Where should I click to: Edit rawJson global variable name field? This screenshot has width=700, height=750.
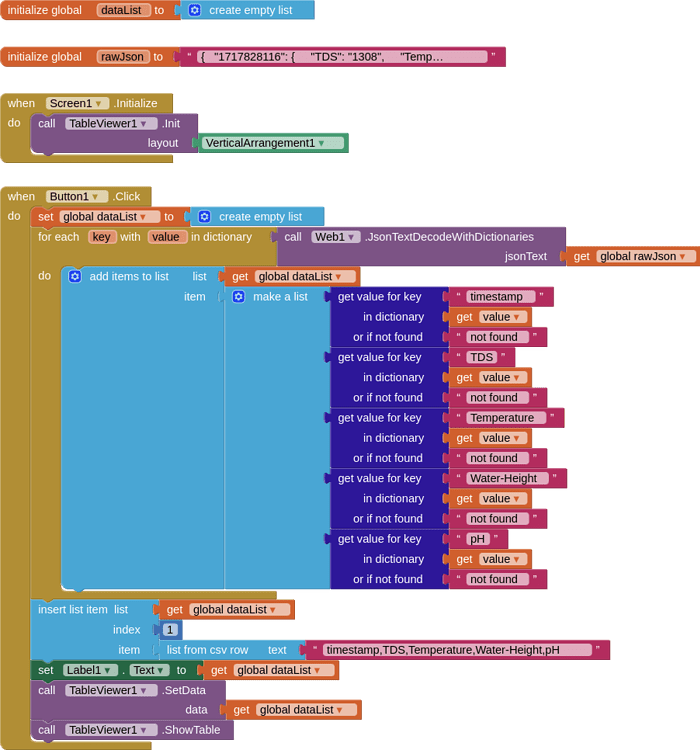click(x=123, y=57)
